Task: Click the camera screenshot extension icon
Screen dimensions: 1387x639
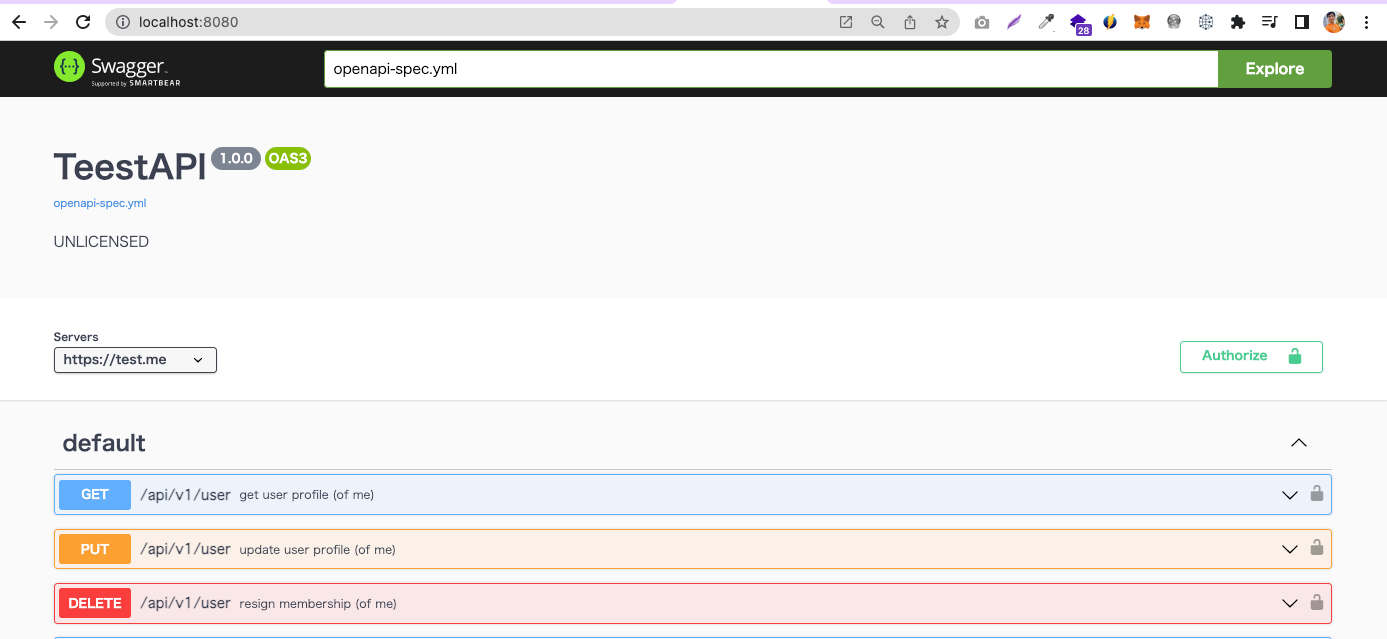Action: tap(981, 22)
